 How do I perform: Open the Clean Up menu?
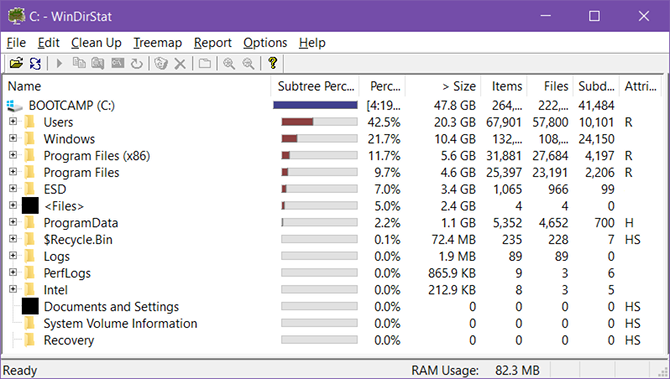point(96,43)
